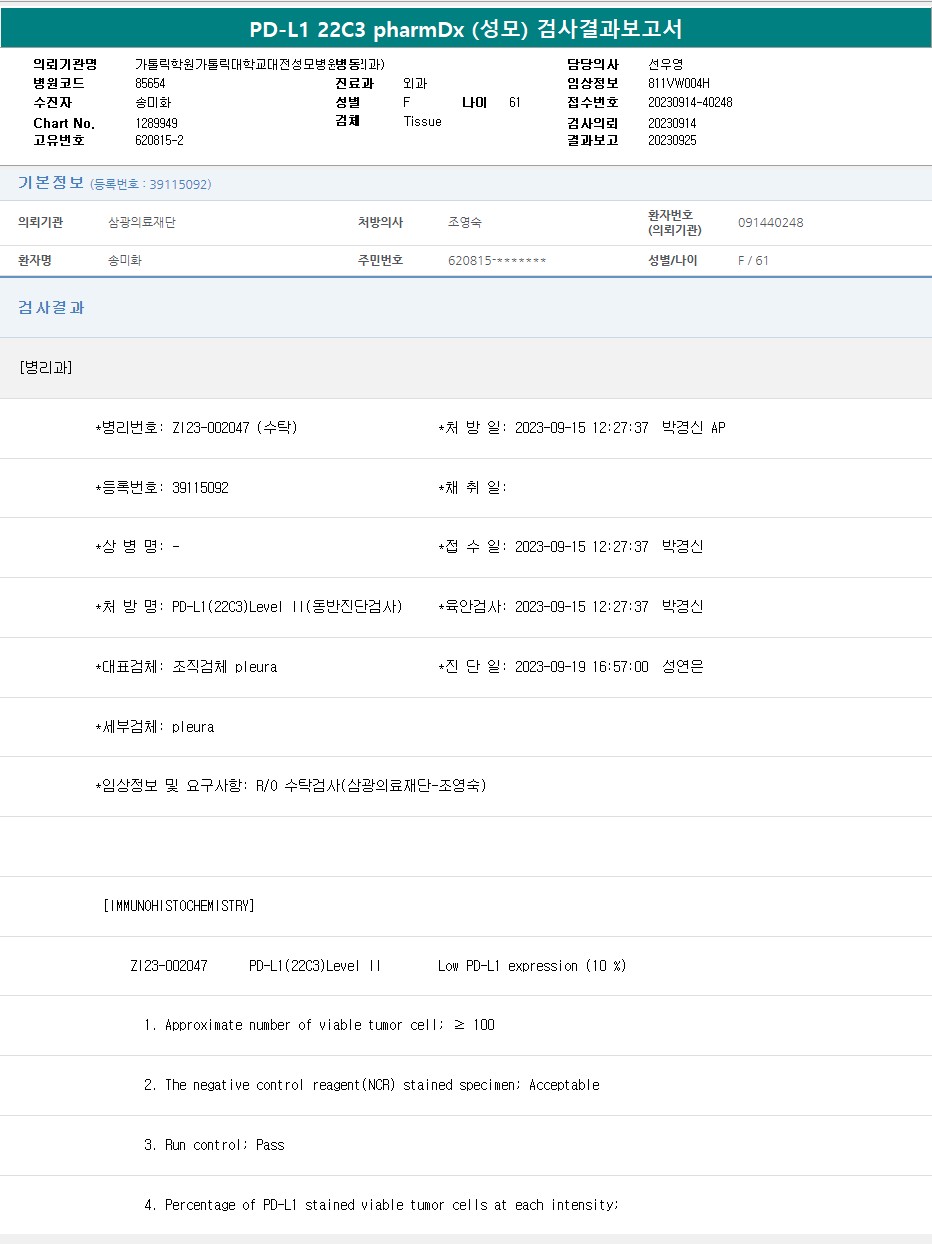Select the [IMMUNOHISTOCHEMISTRY] heading
Screen dimensions: 932x1244
[179, 906]
